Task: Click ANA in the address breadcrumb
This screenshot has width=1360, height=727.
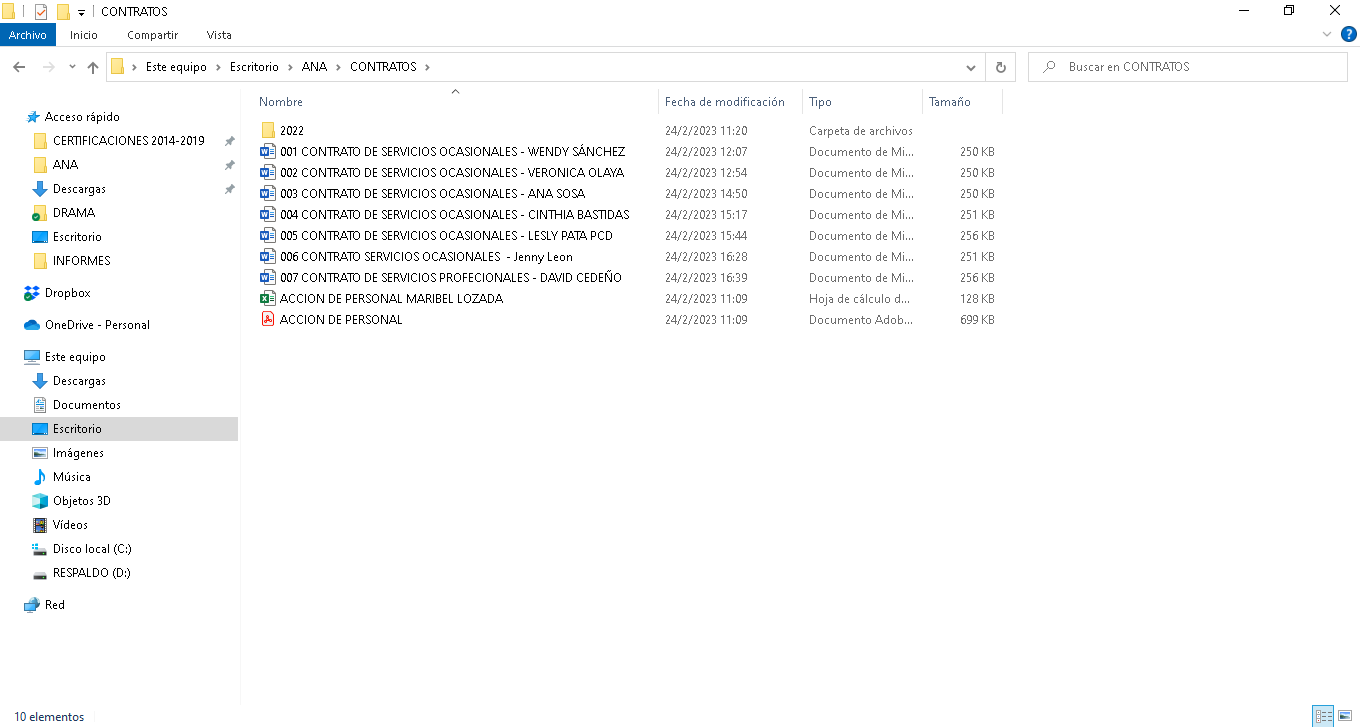Action: click(x=314, y=67)
